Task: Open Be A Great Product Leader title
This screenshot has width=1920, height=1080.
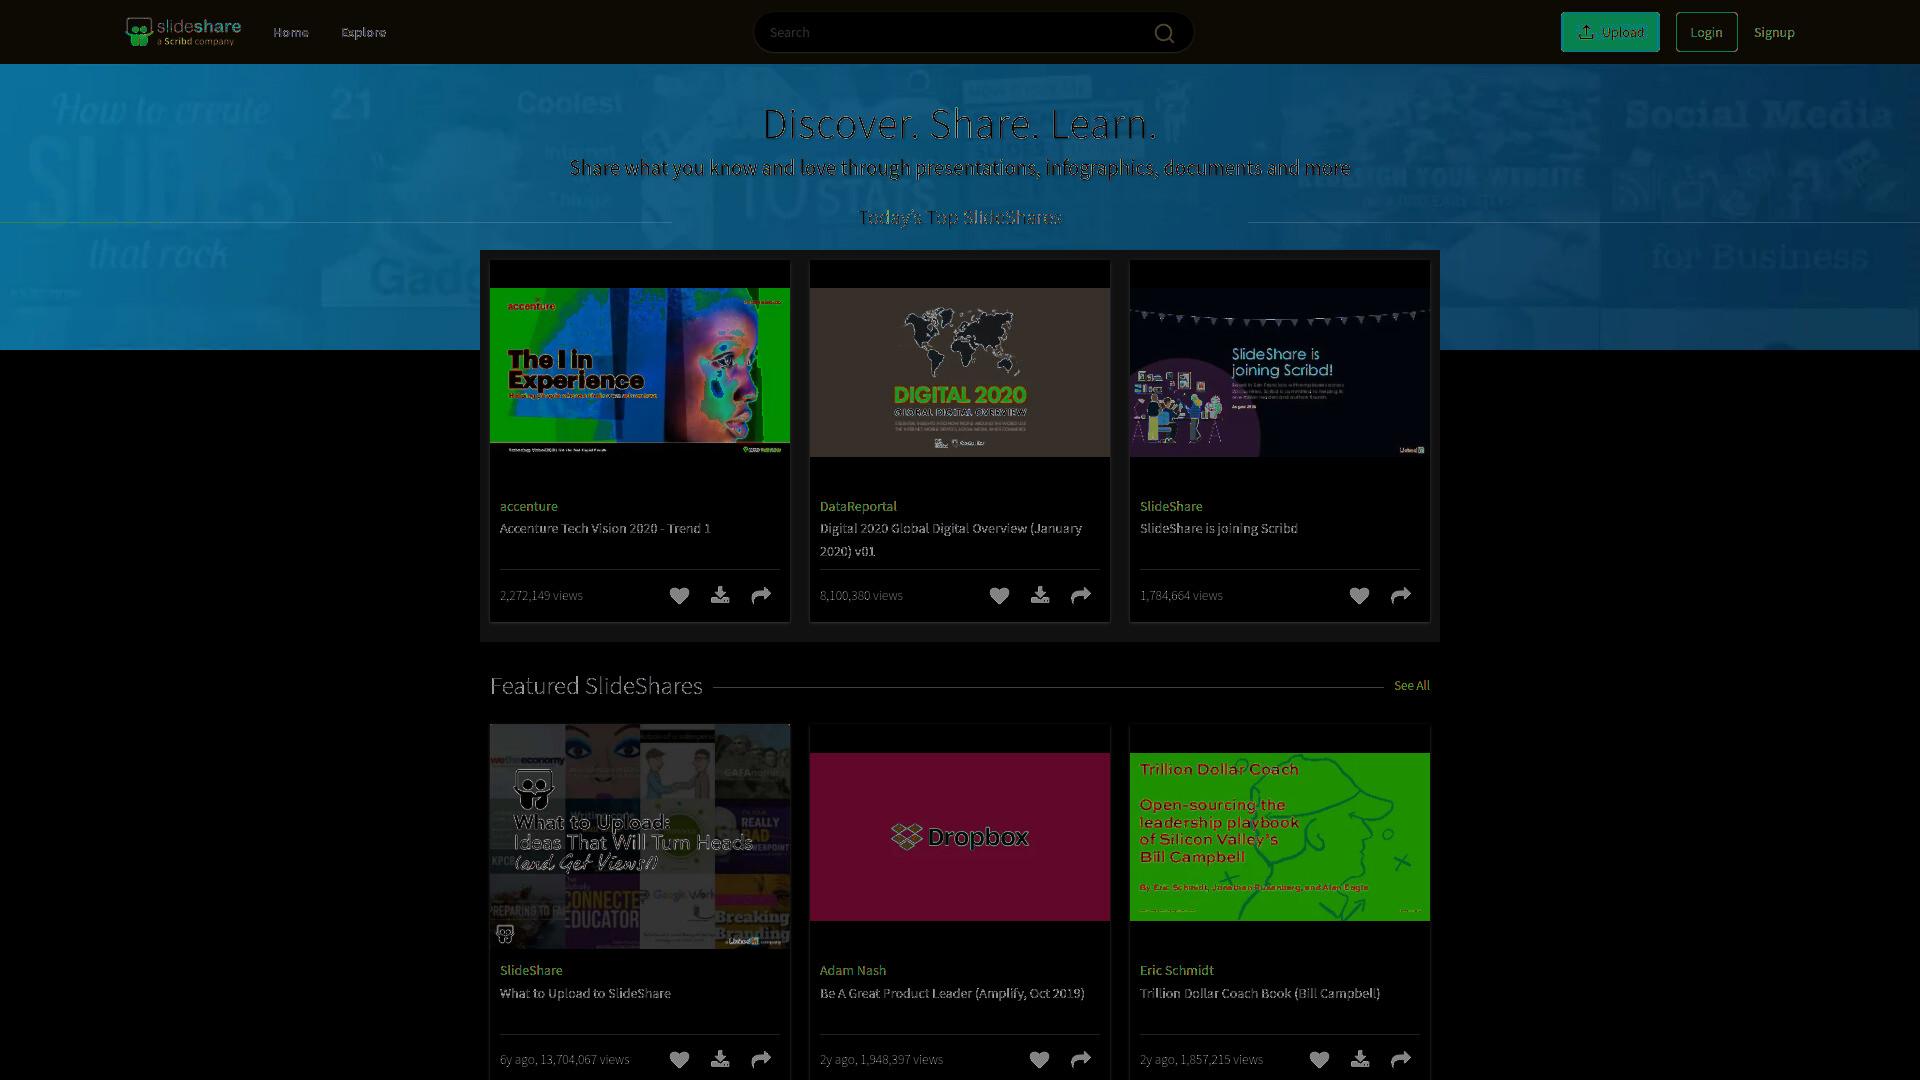Action: coord(952,994)
